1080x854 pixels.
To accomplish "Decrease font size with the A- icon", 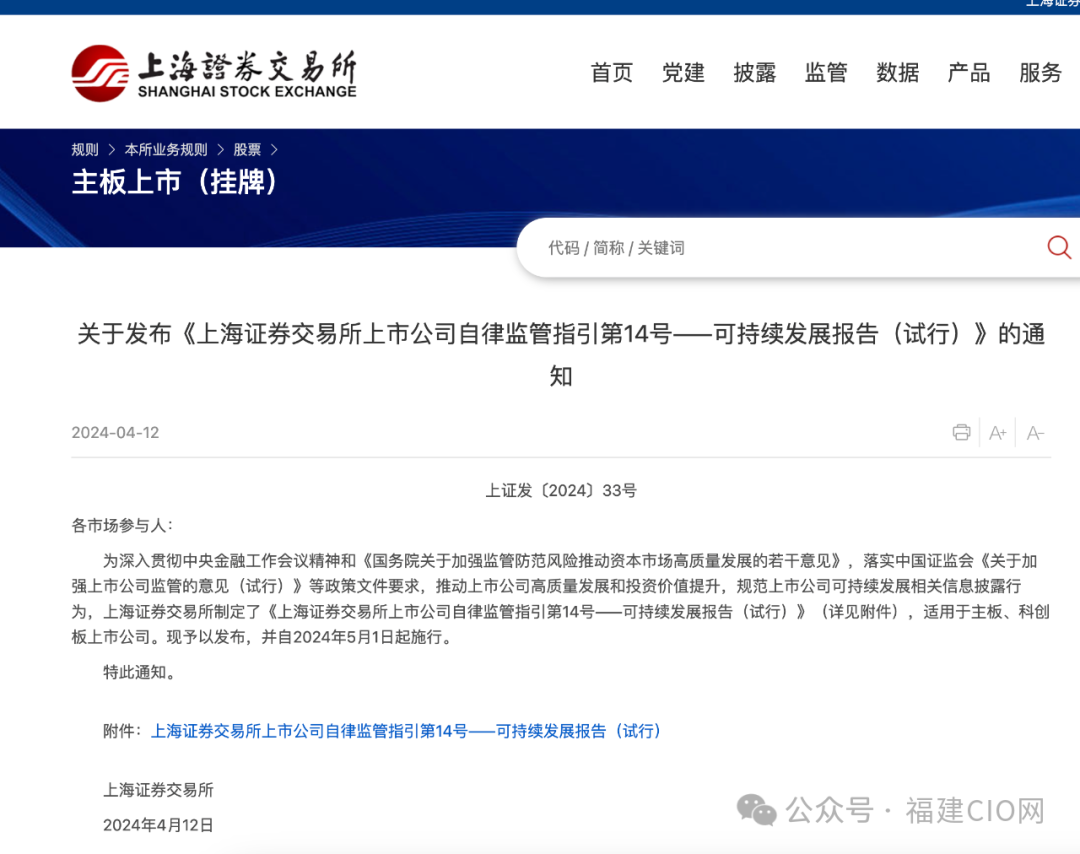I will (x=1035, y=433).
